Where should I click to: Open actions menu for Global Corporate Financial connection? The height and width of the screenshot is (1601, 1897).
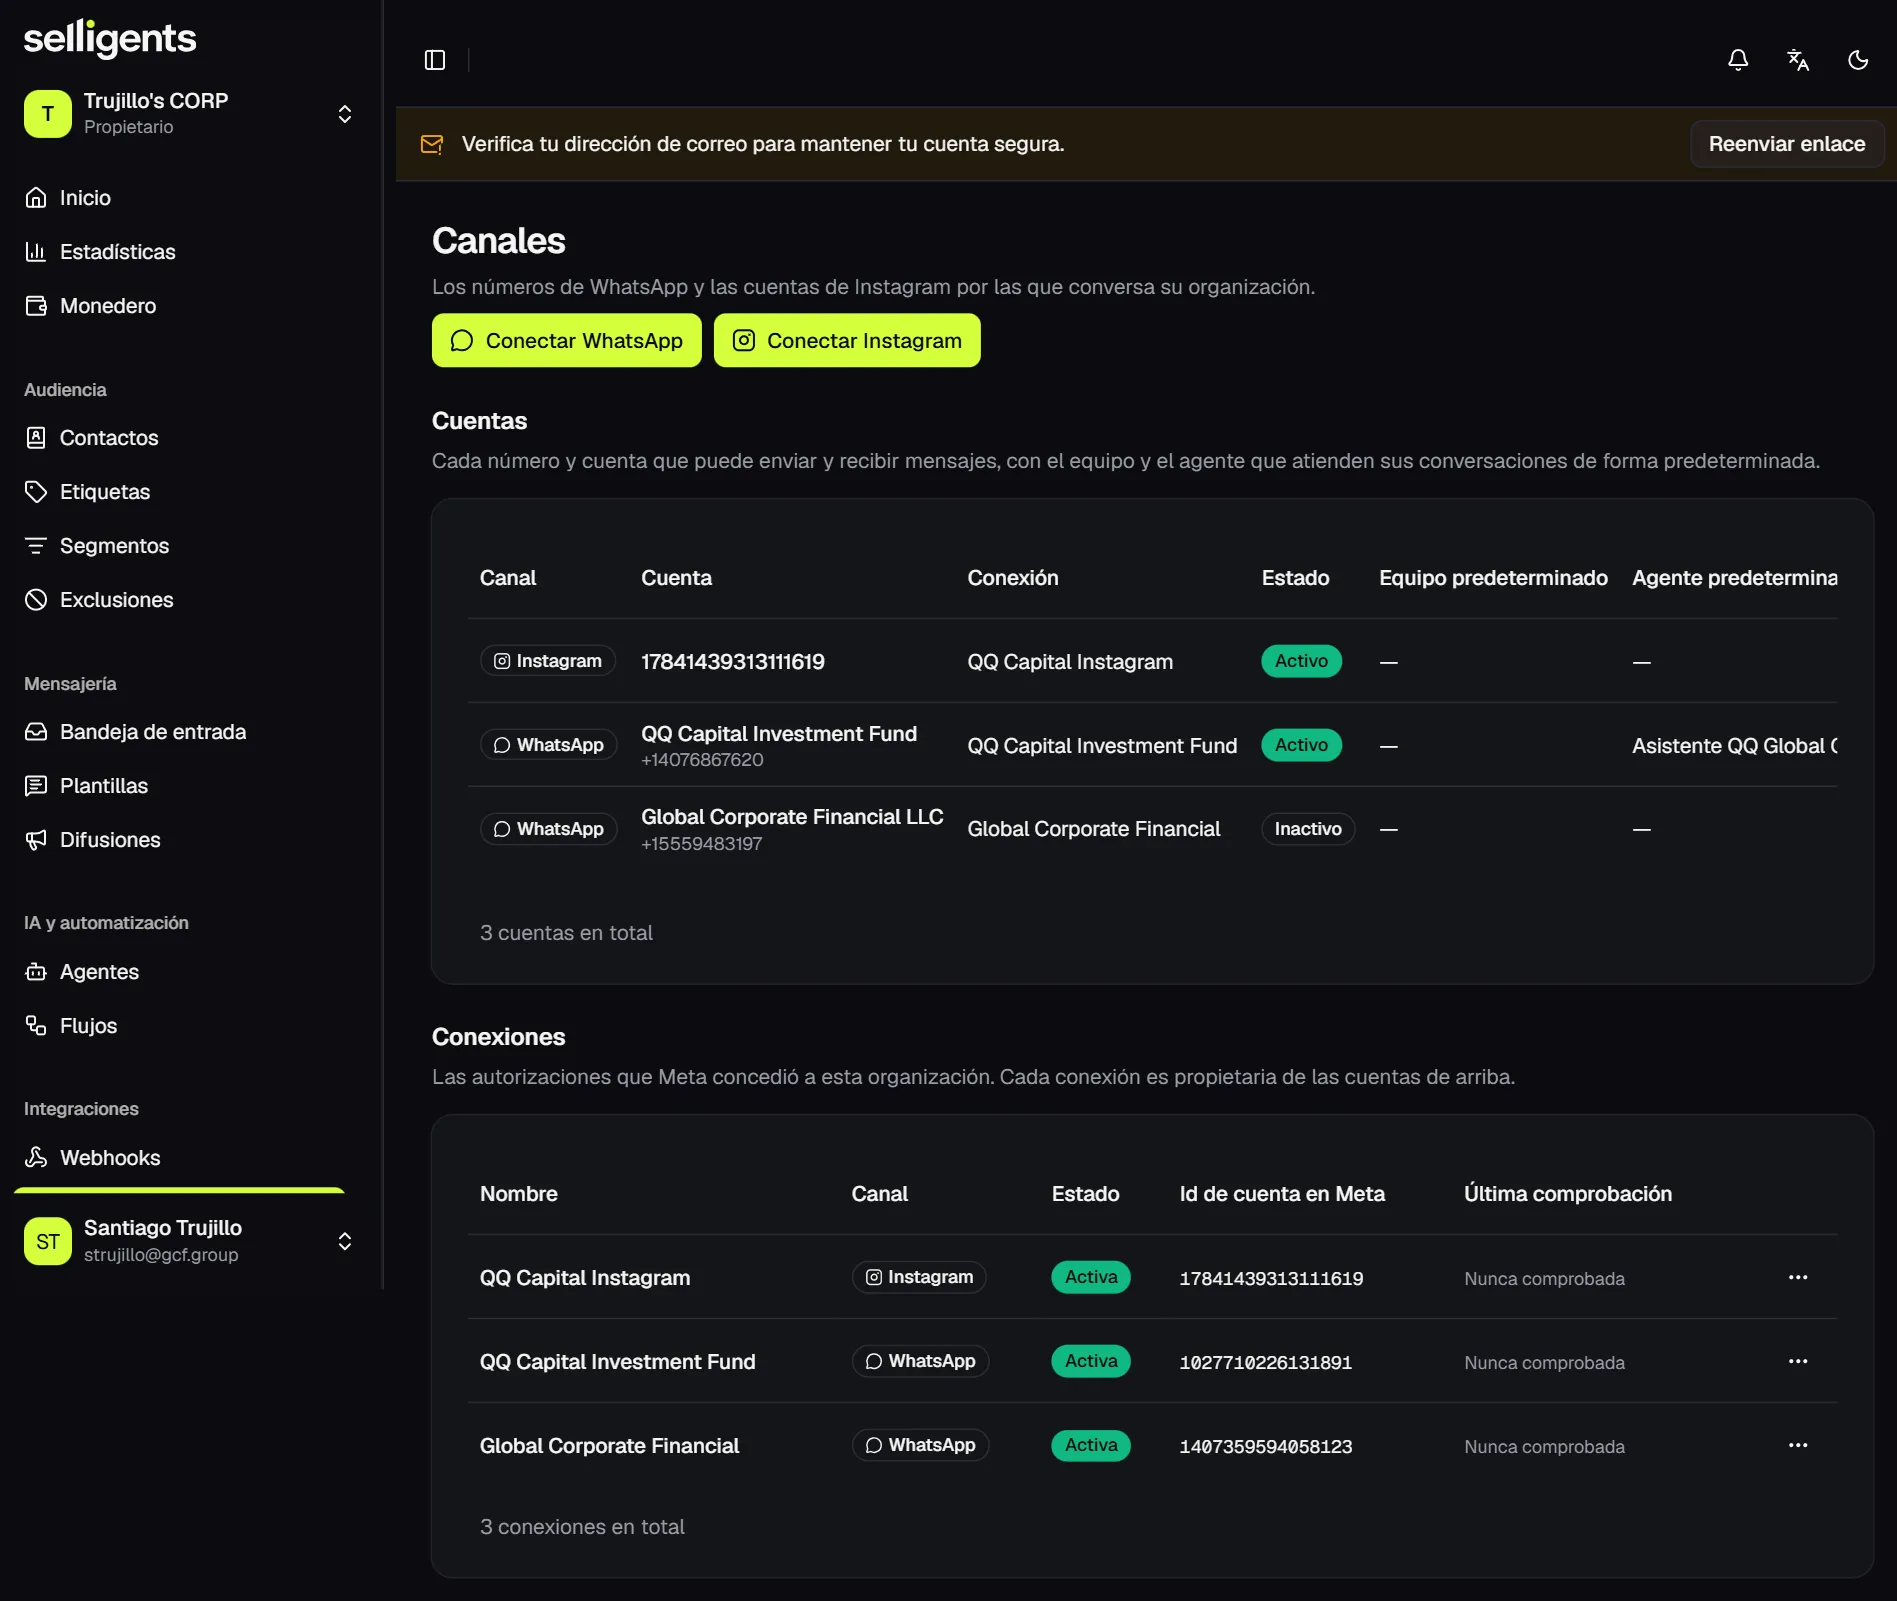[x=1797, y=1445]
